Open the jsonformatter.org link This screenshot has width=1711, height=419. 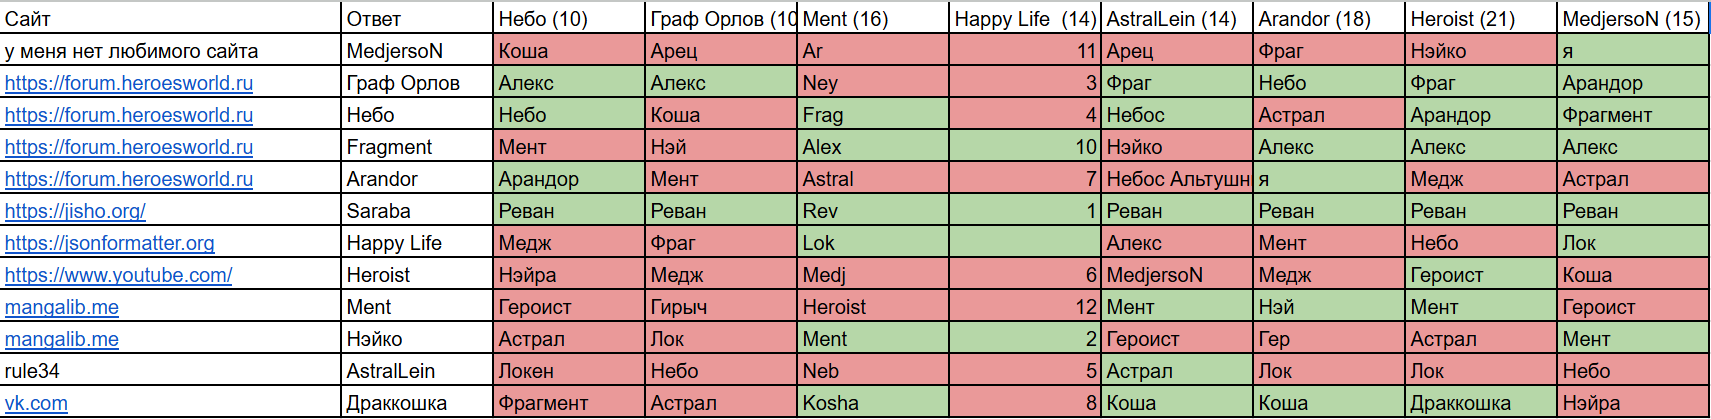(x=109, y=243)
